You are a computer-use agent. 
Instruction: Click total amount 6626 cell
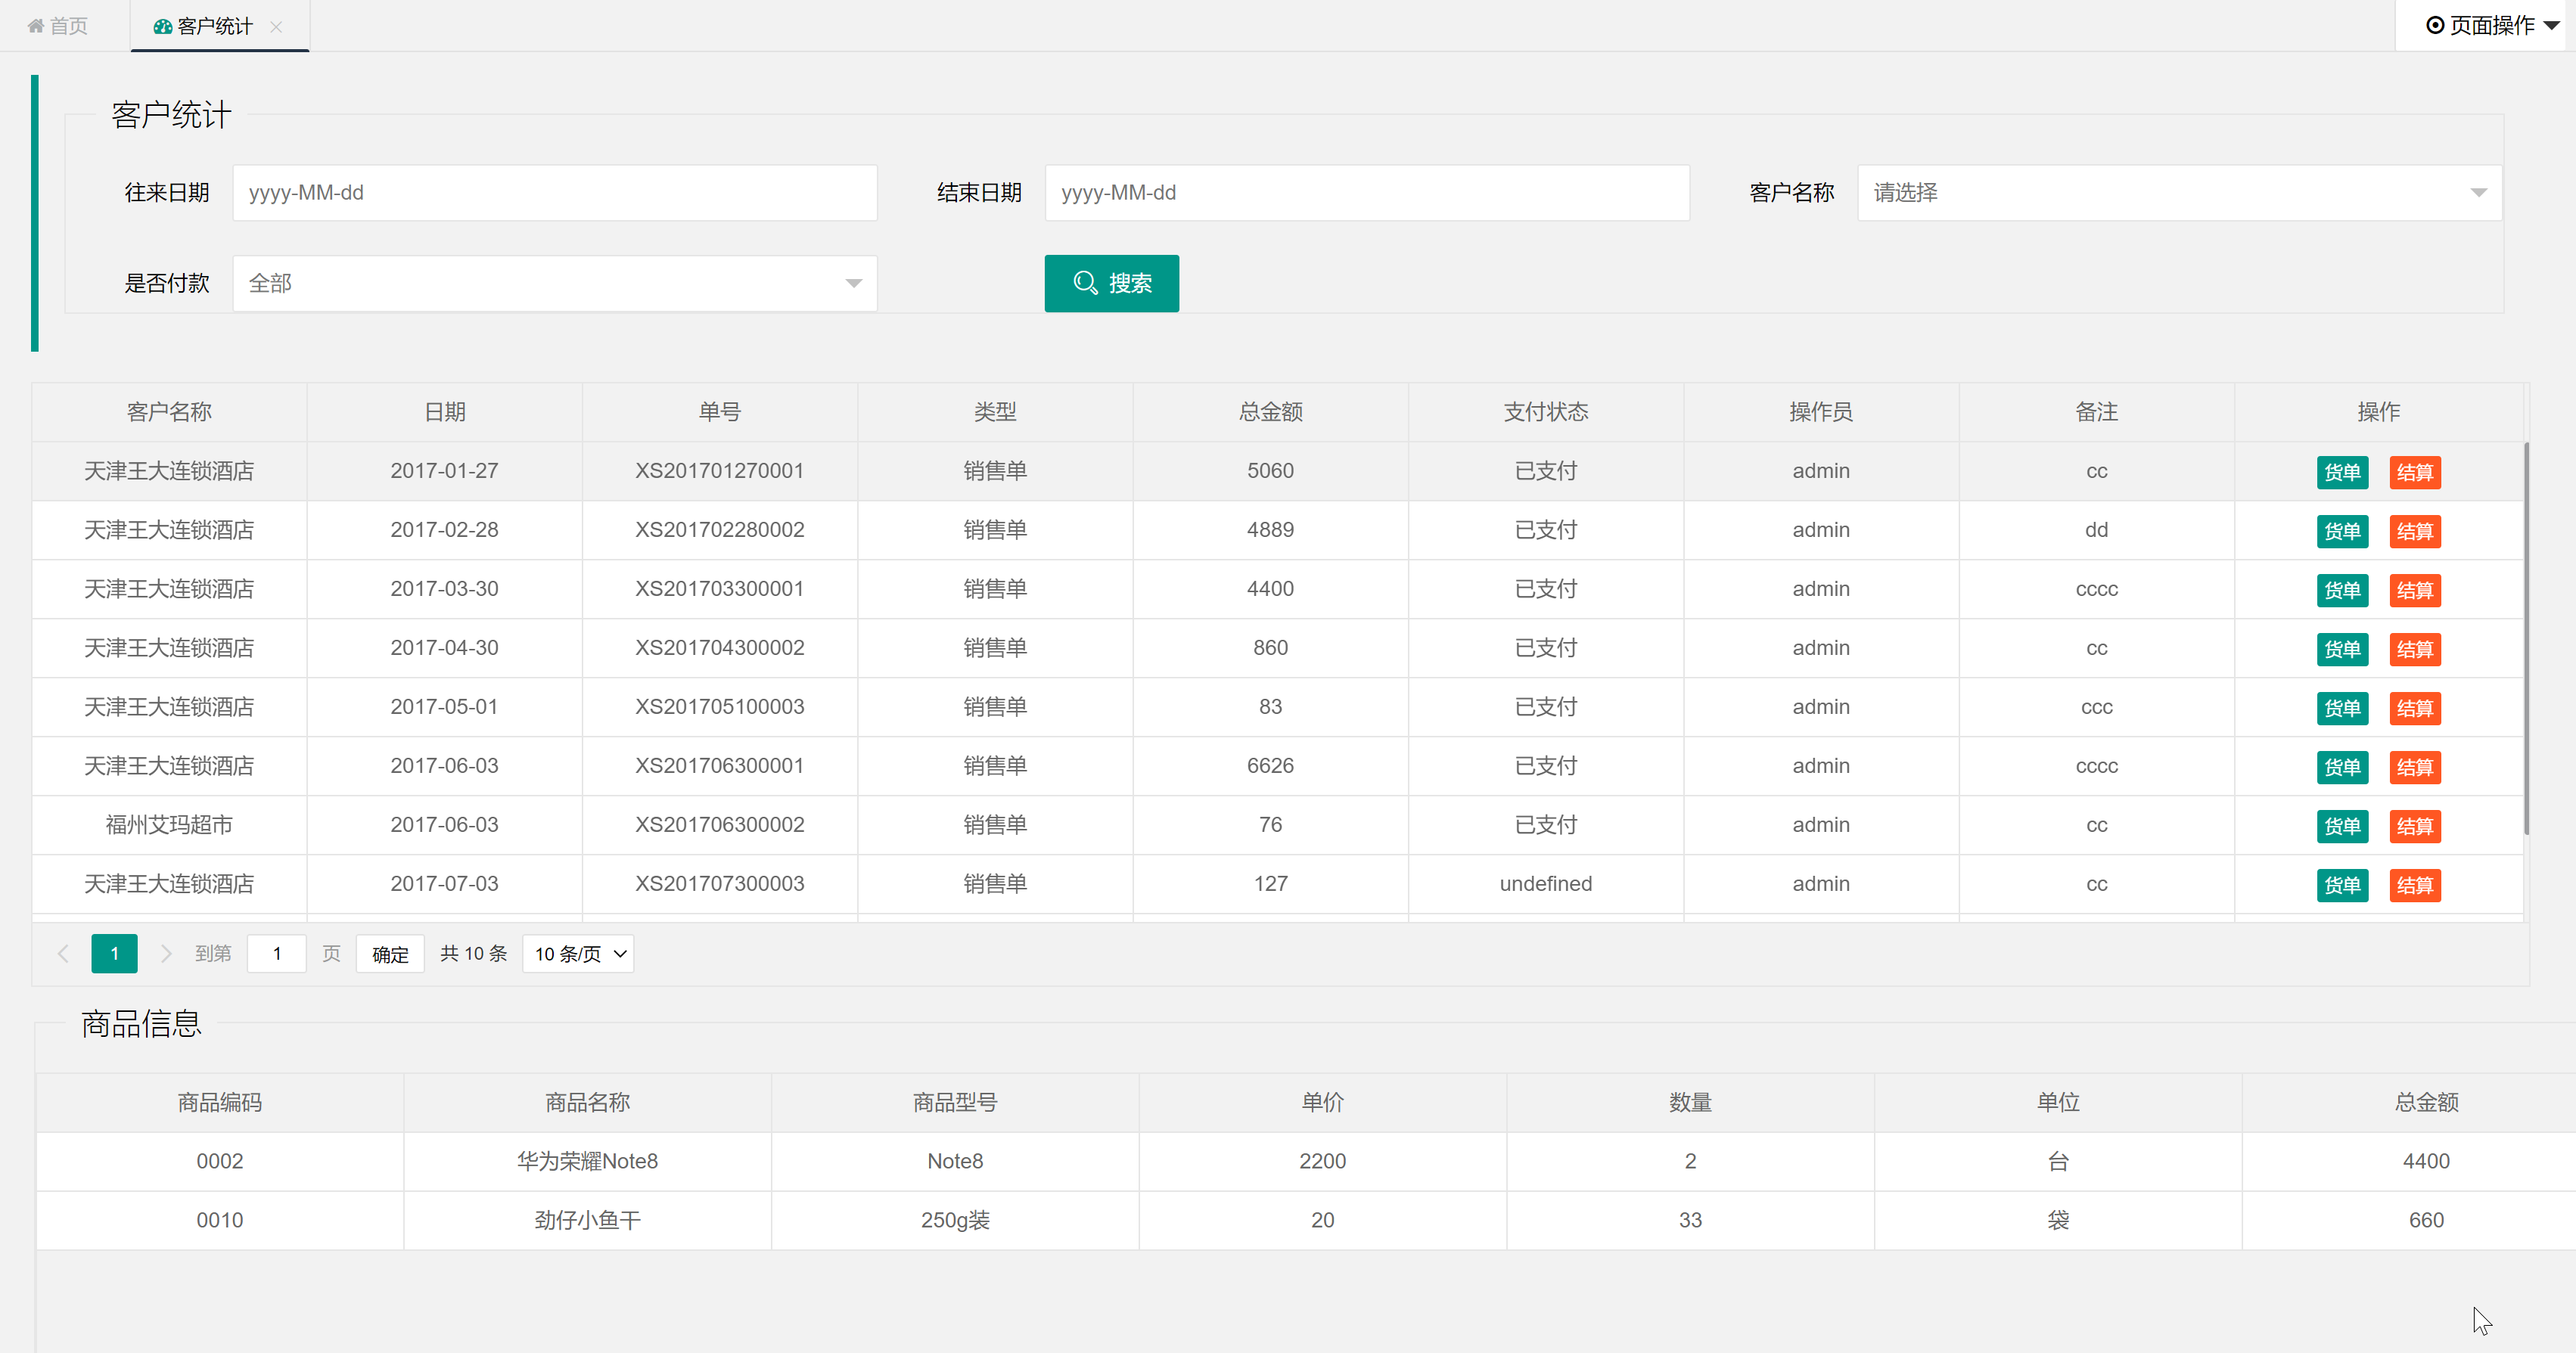pyautogui.click(x=1271, y=766)
